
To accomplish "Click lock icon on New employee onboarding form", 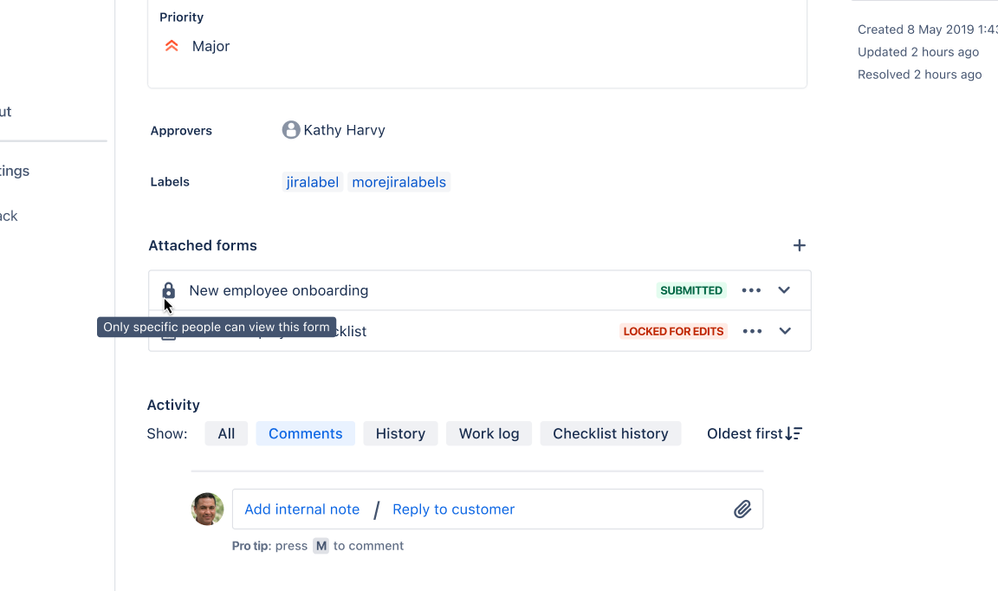I will pos(168,290).
